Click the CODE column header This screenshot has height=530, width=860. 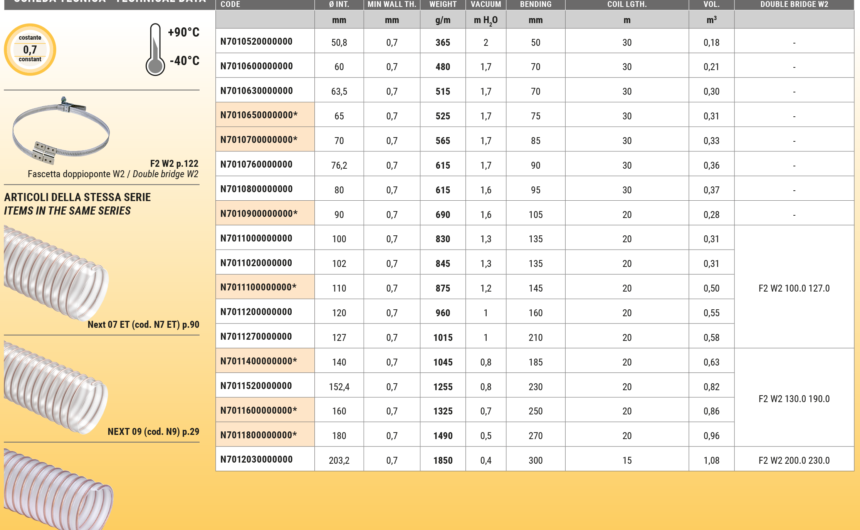click(231, 5)
